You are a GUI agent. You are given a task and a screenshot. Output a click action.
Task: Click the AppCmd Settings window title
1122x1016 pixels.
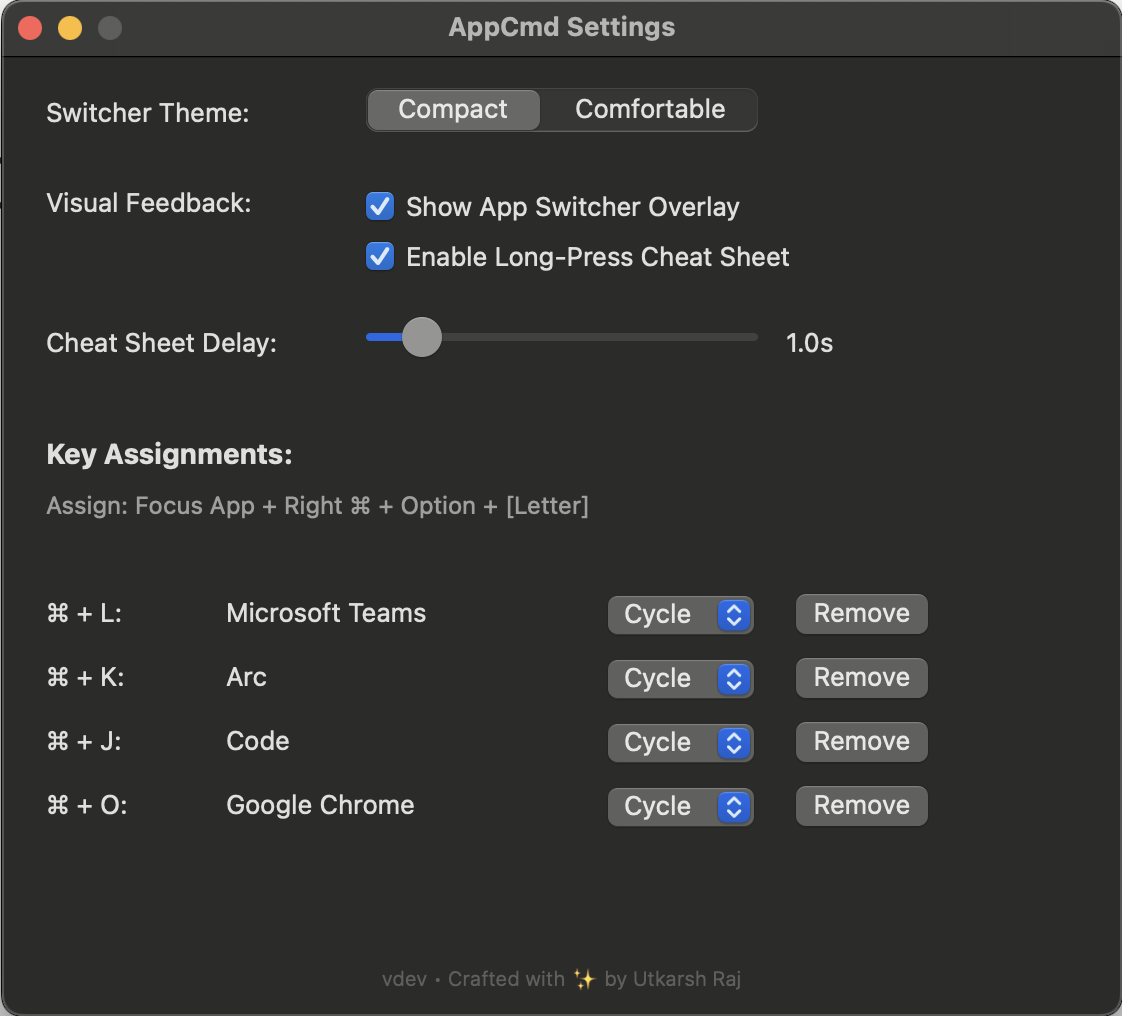[x=561, y=28]
